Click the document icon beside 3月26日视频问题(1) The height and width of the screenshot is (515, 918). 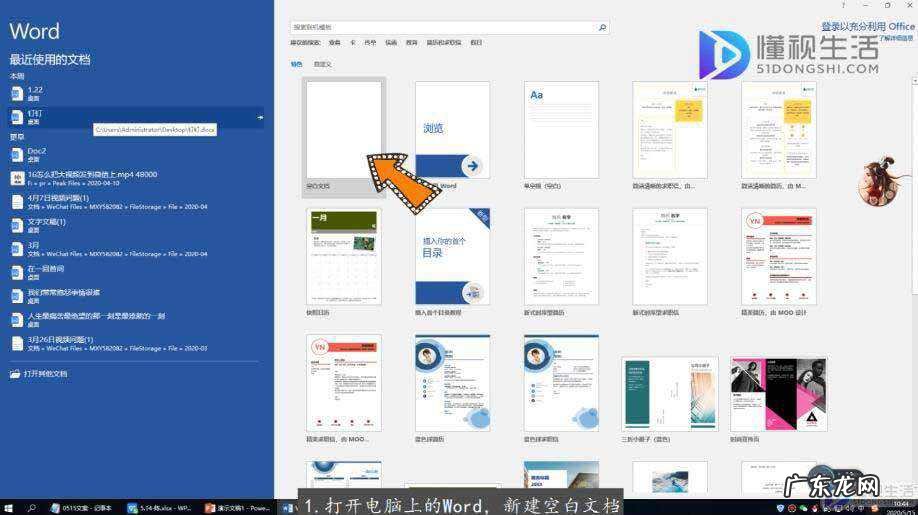[17, 343]
